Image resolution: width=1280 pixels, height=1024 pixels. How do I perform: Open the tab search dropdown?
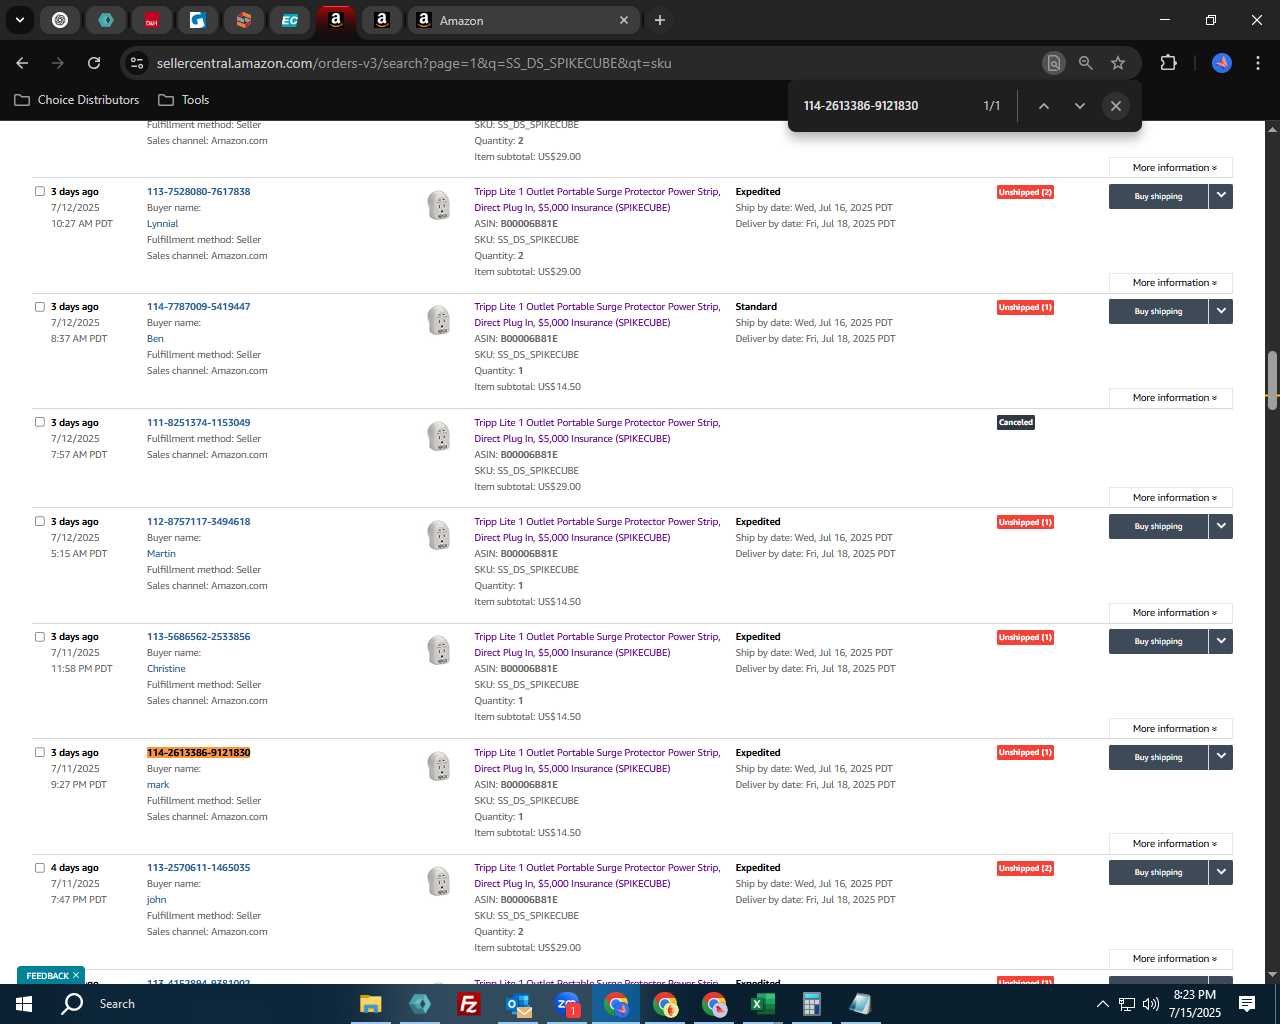19,20
